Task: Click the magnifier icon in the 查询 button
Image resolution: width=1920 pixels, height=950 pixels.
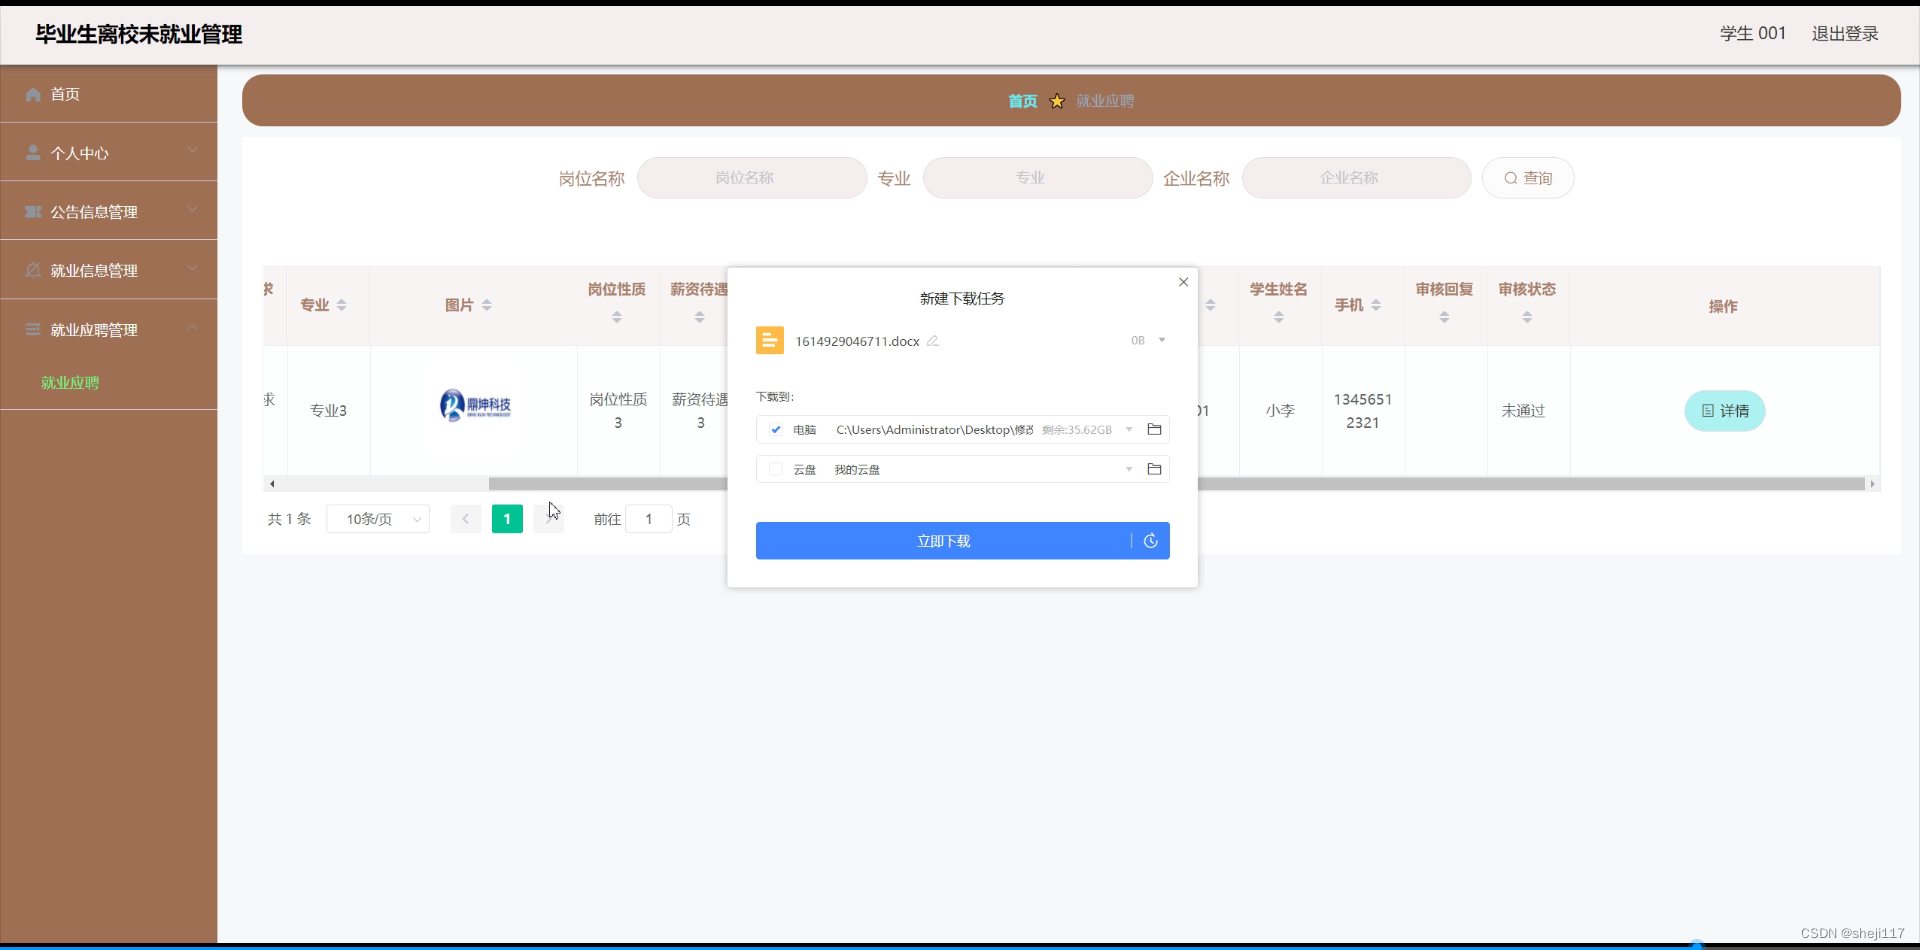Action: [x=1511, y=178]
